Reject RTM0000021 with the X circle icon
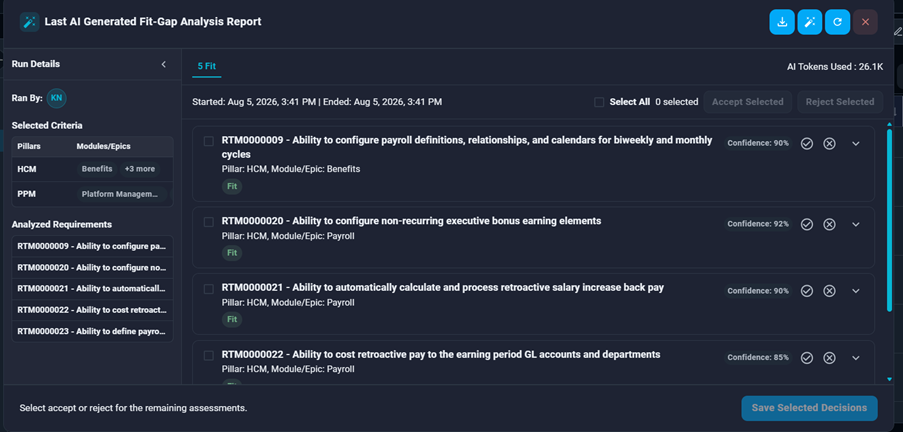The width and height of the screenshot is (903, 432). 829,291
